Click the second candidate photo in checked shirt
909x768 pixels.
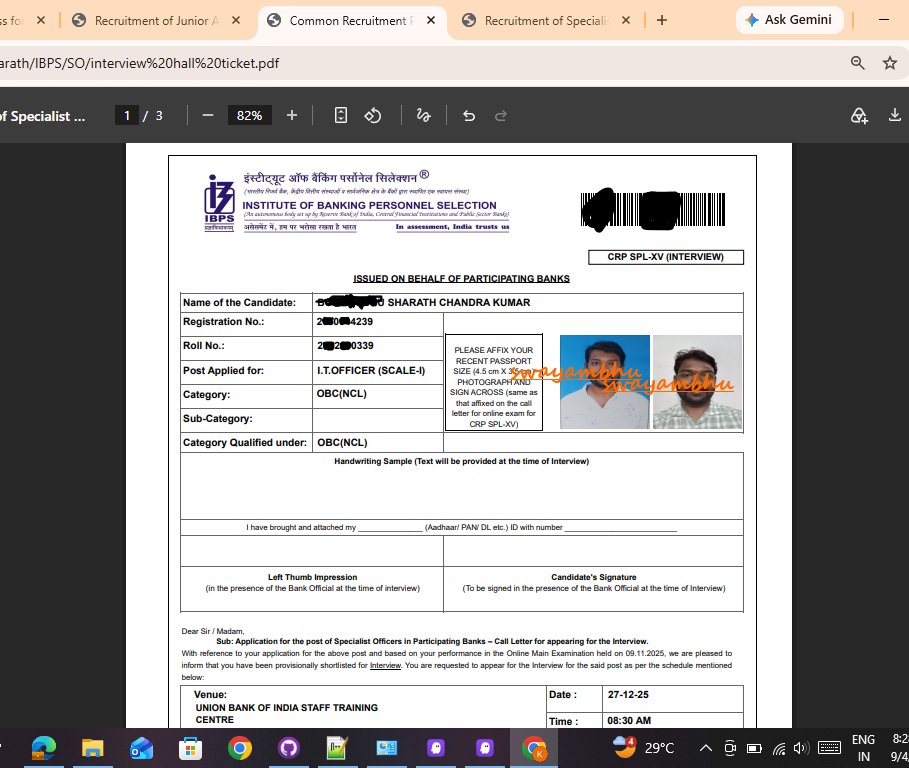click(697, 382)
